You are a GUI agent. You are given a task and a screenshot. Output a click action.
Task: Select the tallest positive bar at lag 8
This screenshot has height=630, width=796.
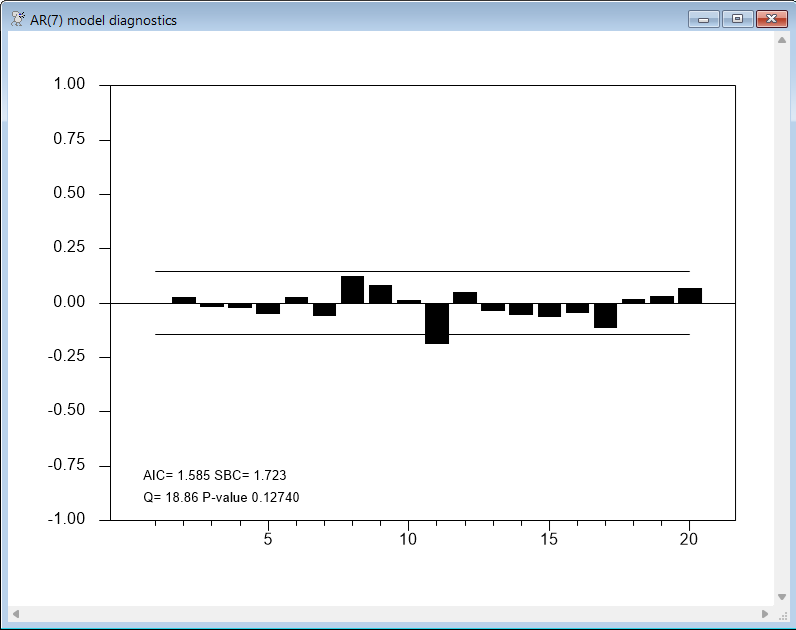[352, 290]
